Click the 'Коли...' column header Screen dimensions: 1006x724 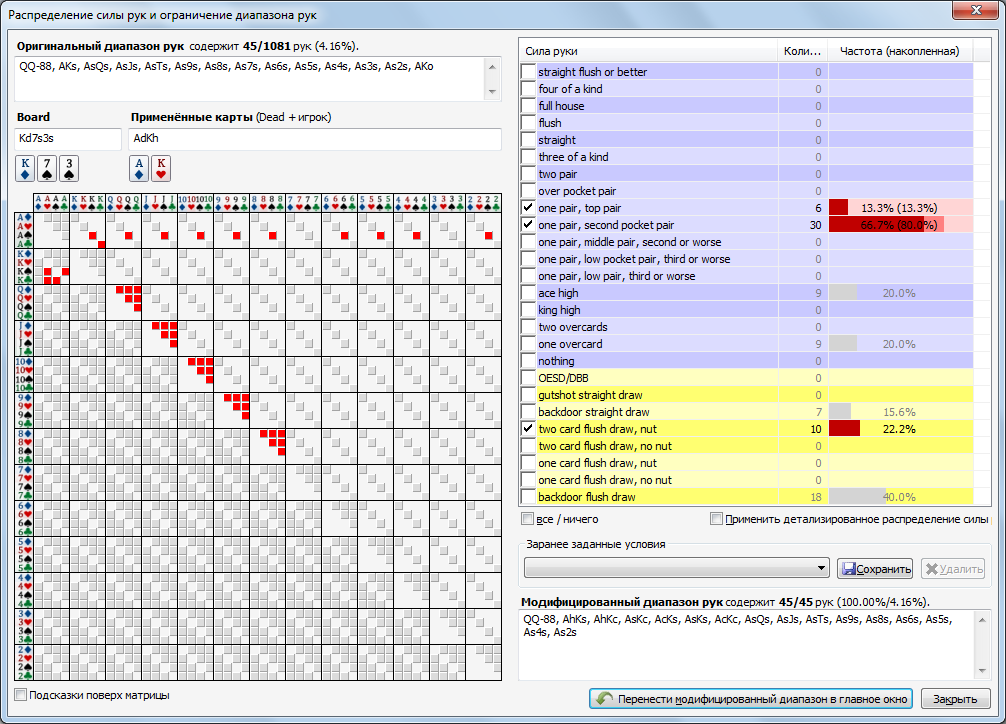pos(802,51)
